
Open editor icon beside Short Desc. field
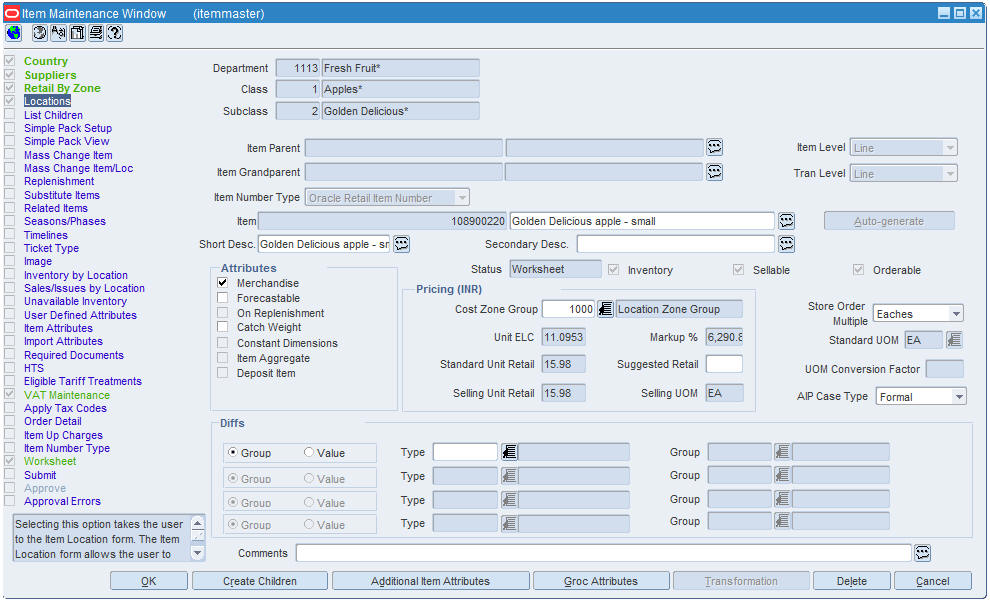point(402,244)
